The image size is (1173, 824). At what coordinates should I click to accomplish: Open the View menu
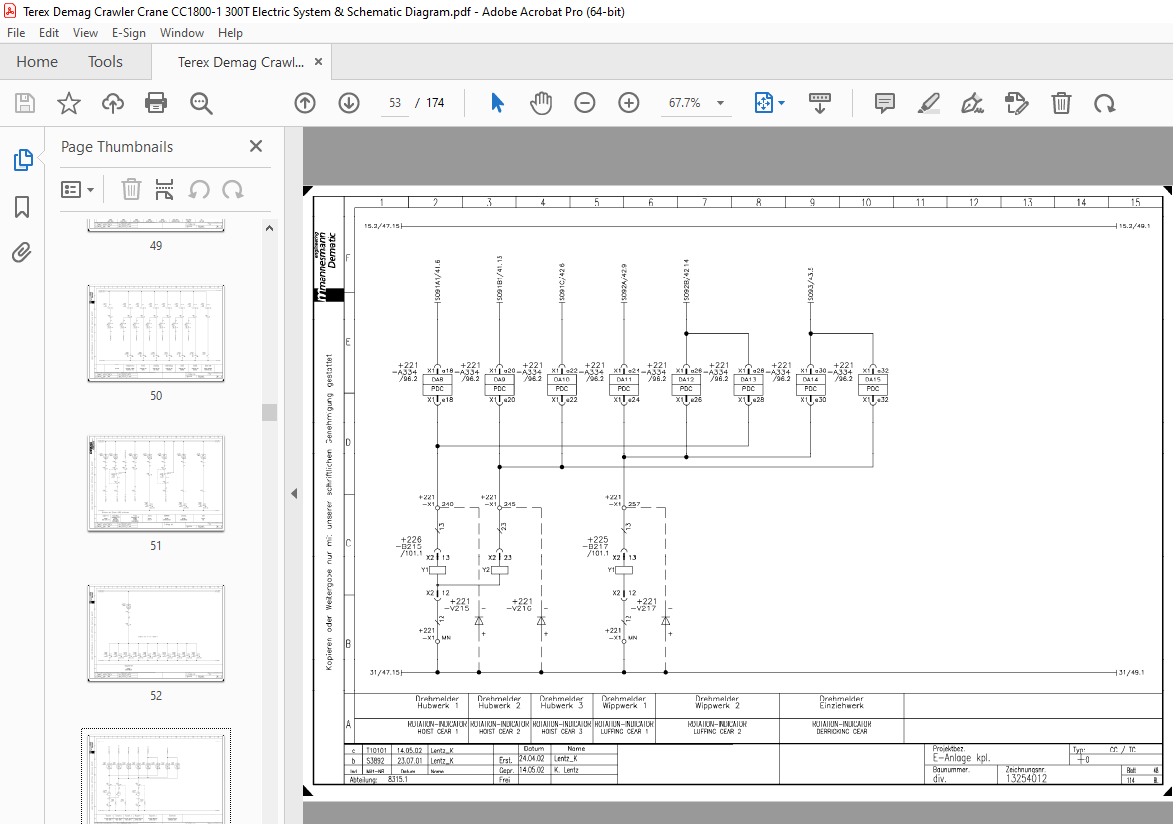tap(85, 33)
